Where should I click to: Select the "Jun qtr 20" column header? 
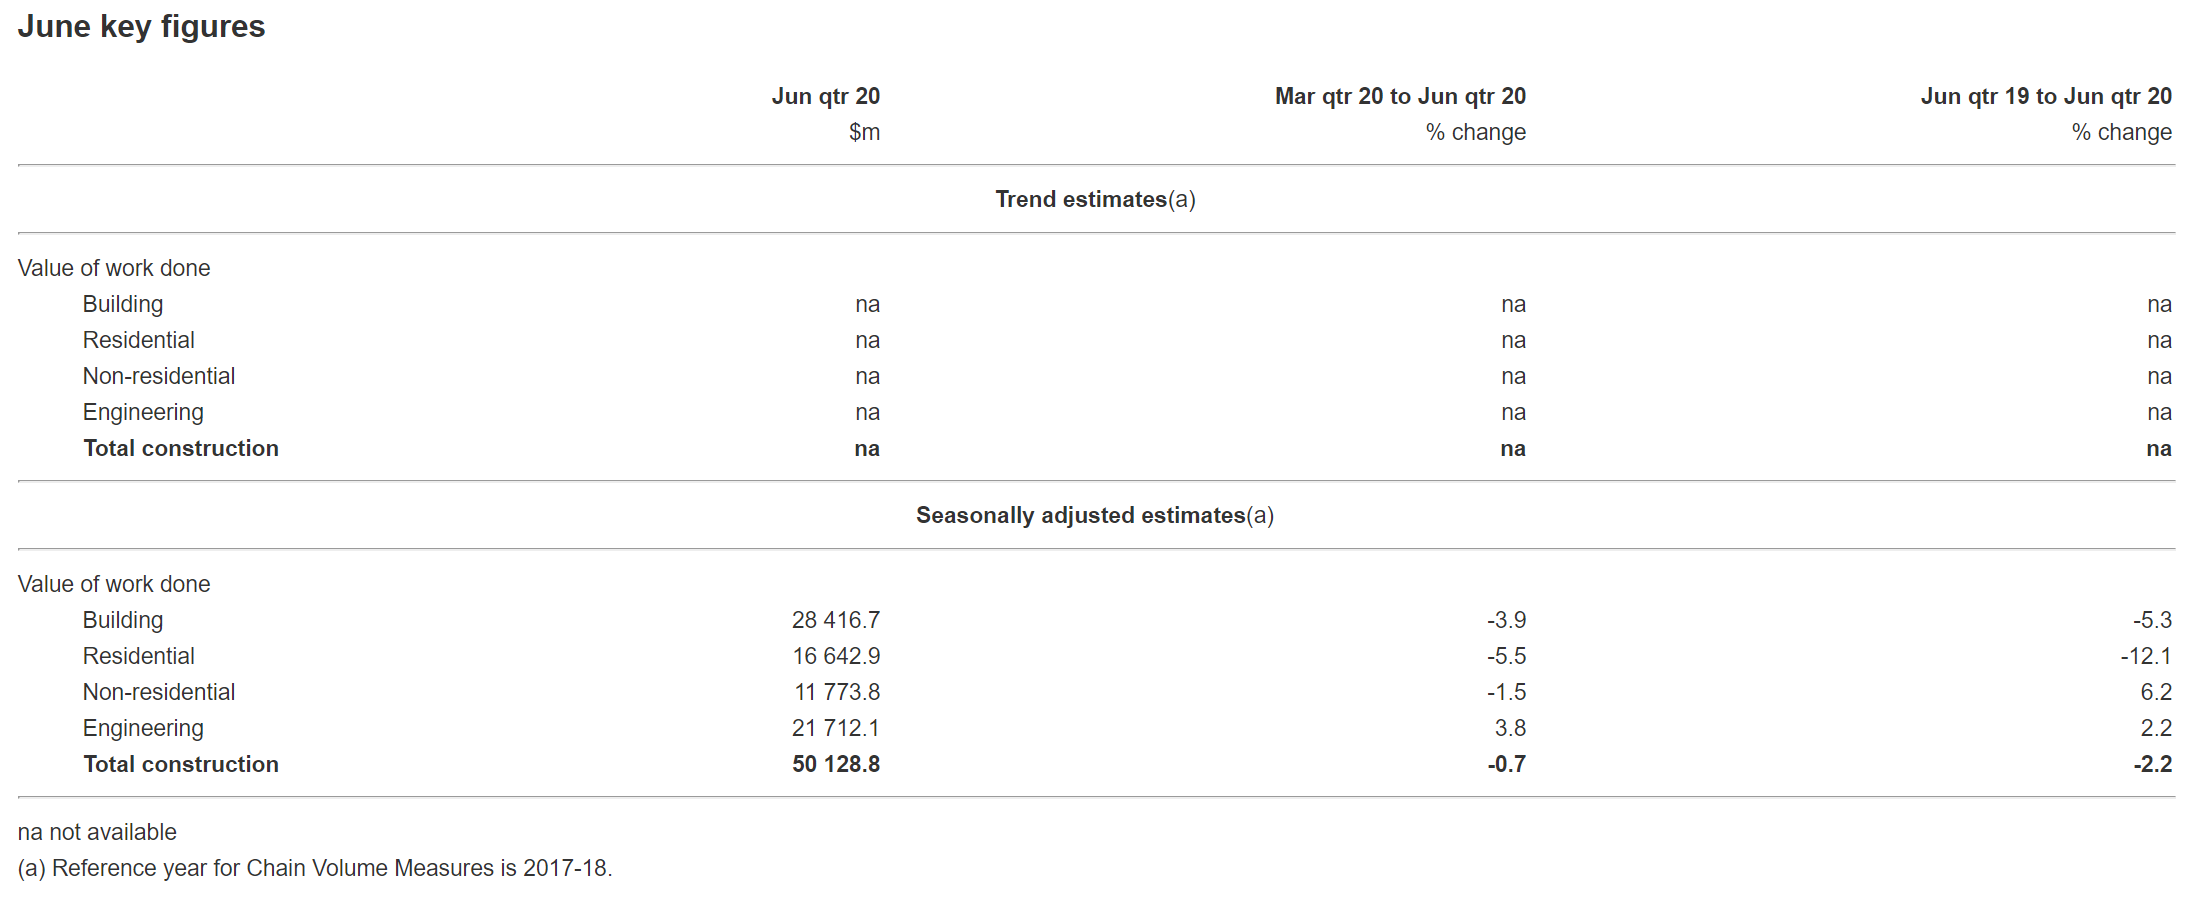[x=825, y=96]
